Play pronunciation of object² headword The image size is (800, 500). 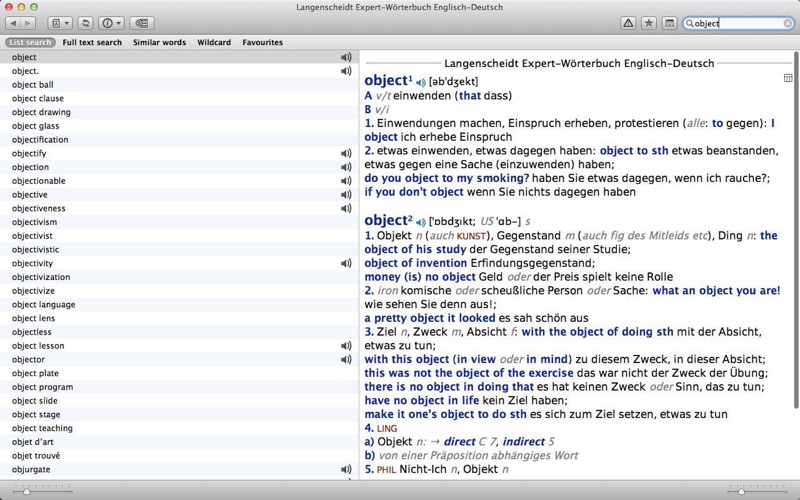pos(420,222)
